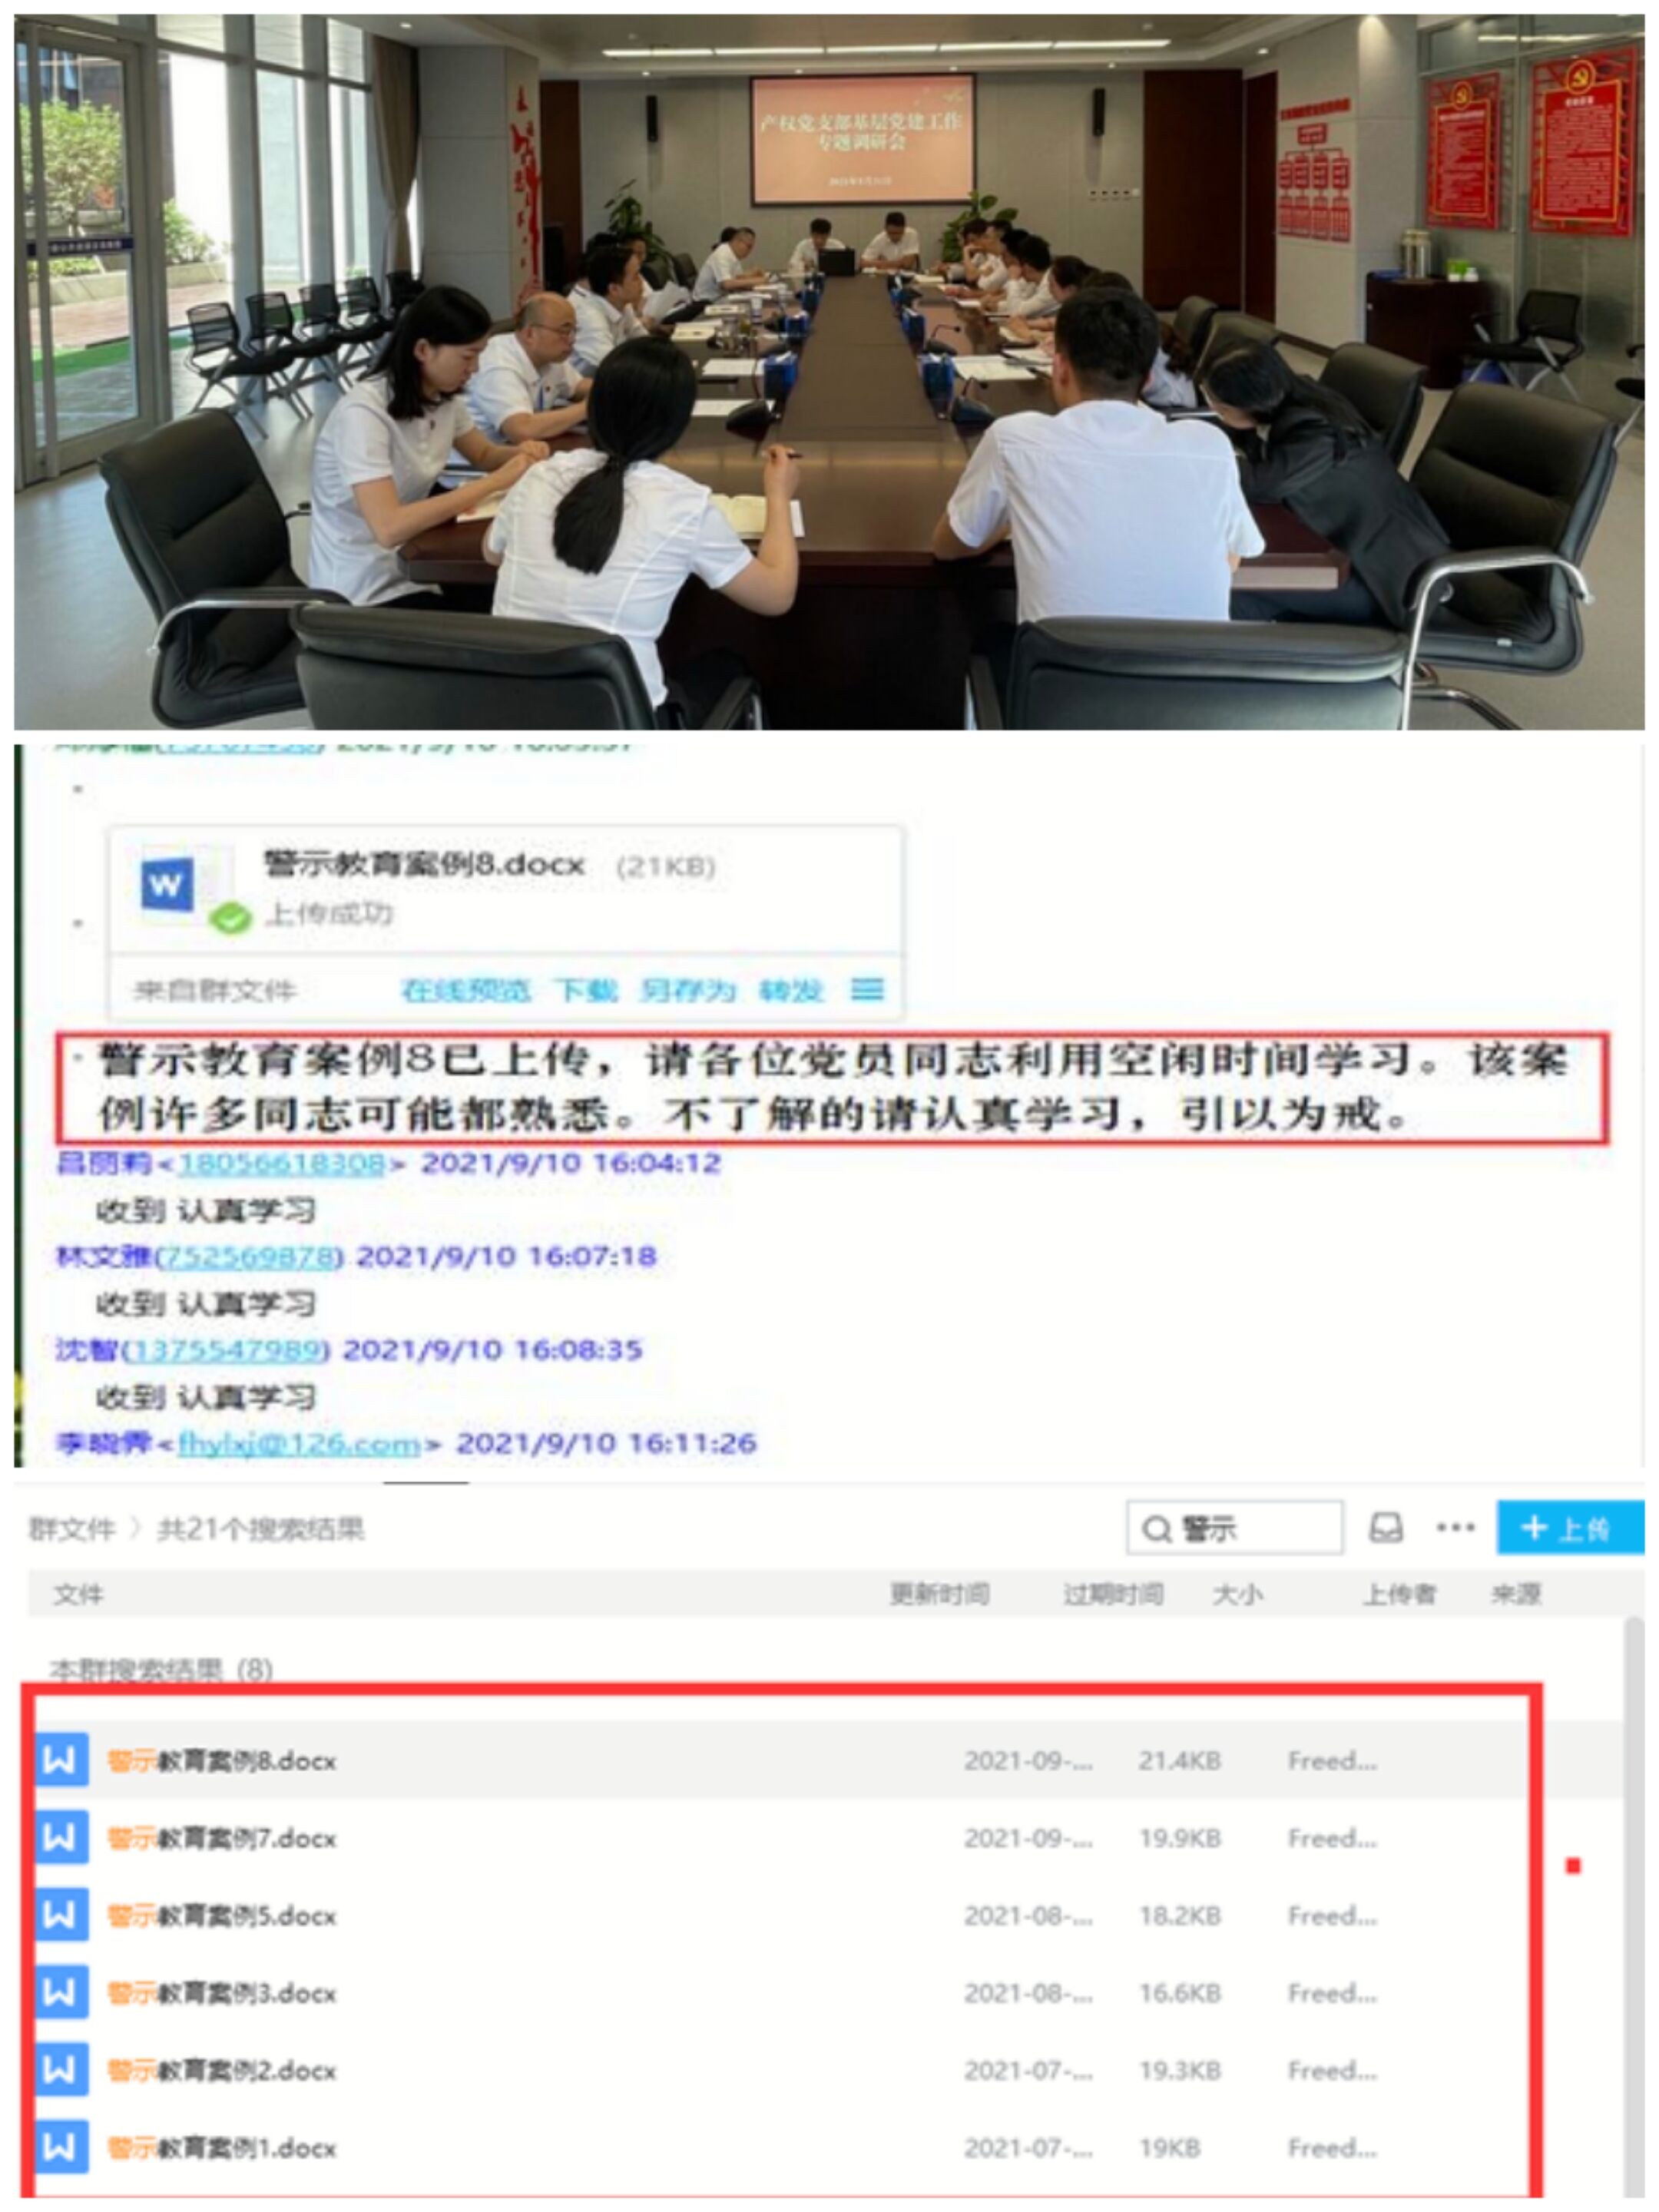Click the search box containing 警示
Screen dimensions: 1659x2212
(1235, 1528)
